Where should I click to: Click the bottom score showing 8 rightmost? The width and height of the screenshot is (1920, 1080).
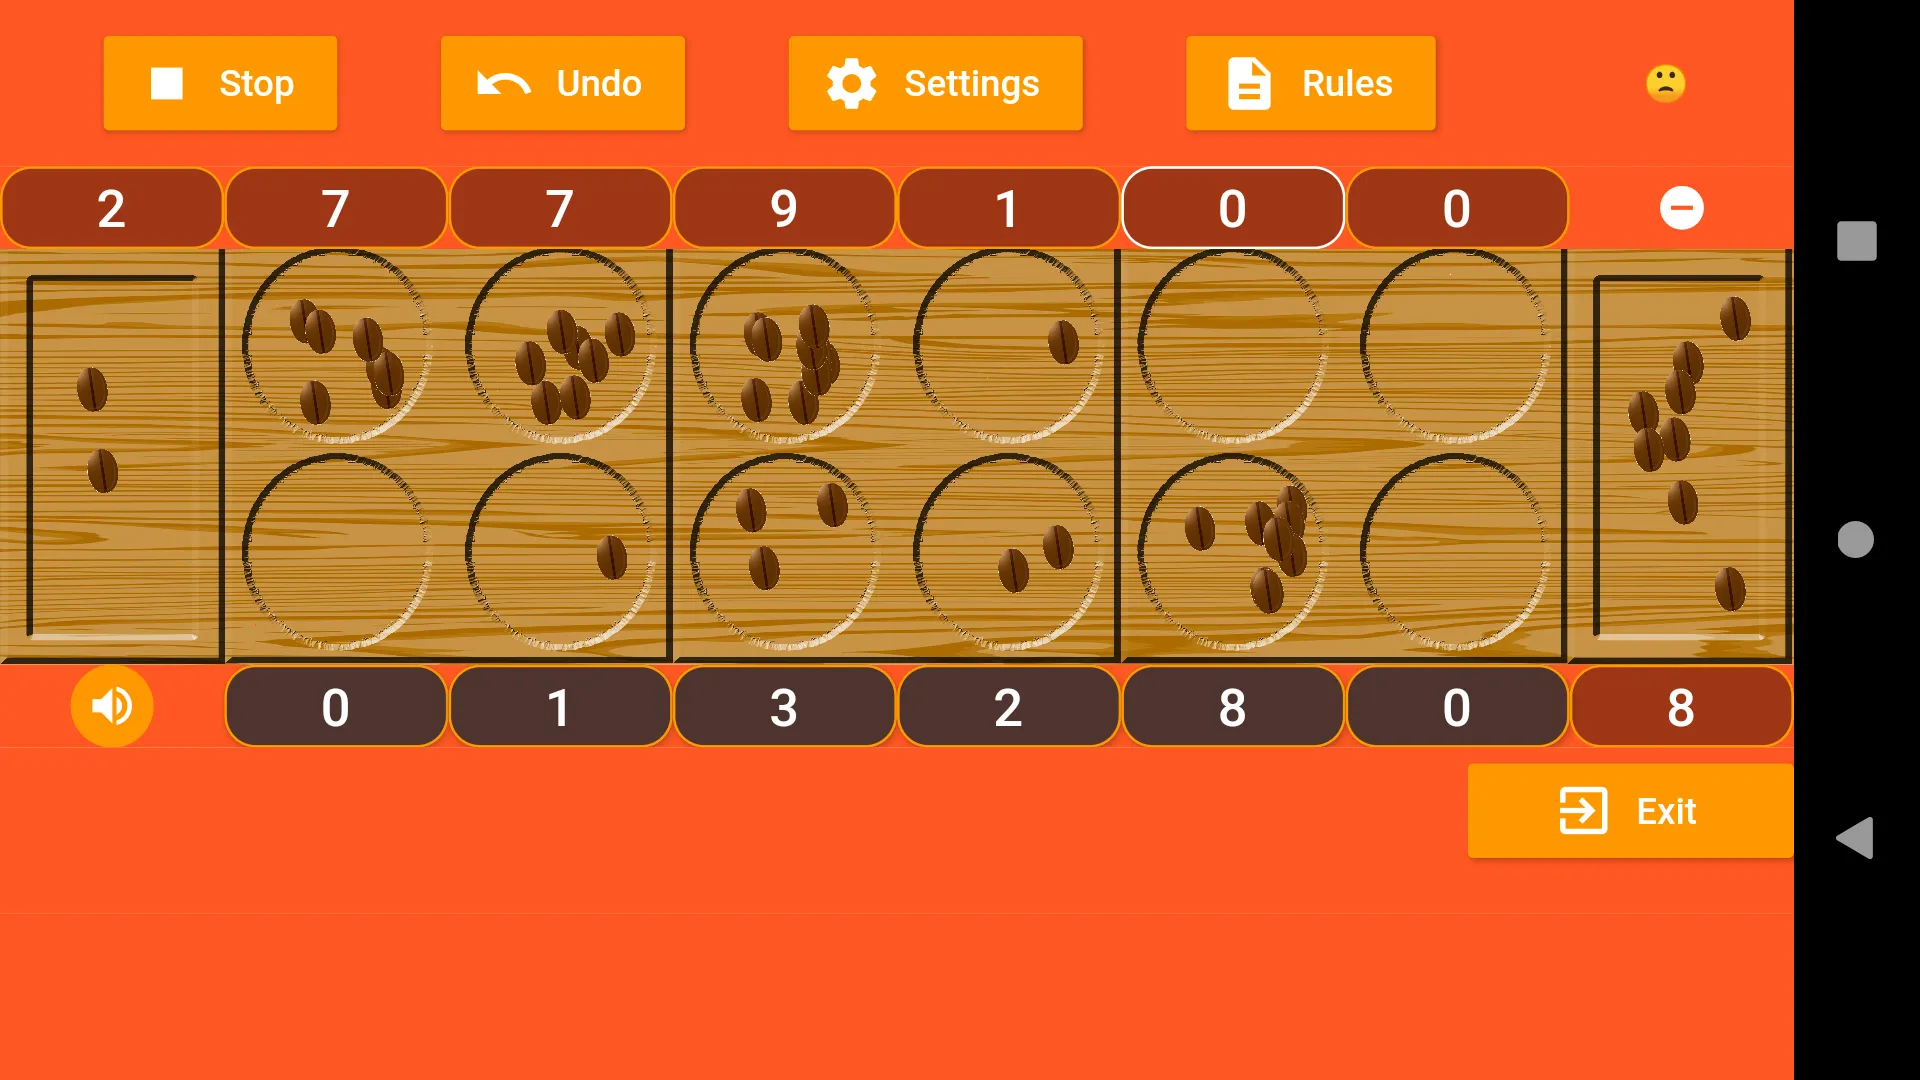(1681, 707)
